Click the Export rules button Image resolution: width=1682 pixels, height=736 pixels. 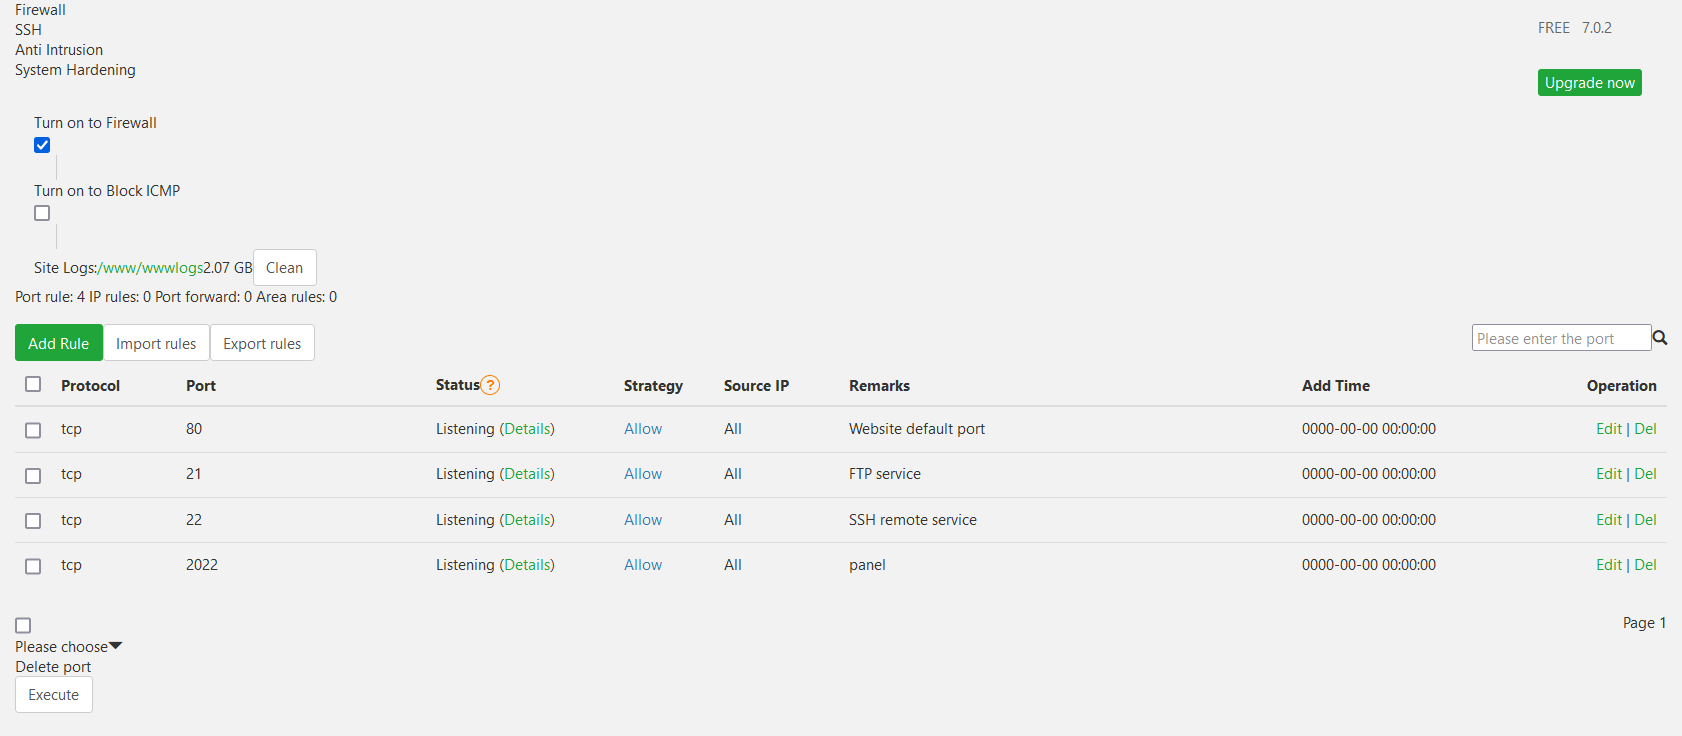pos(262,343)
